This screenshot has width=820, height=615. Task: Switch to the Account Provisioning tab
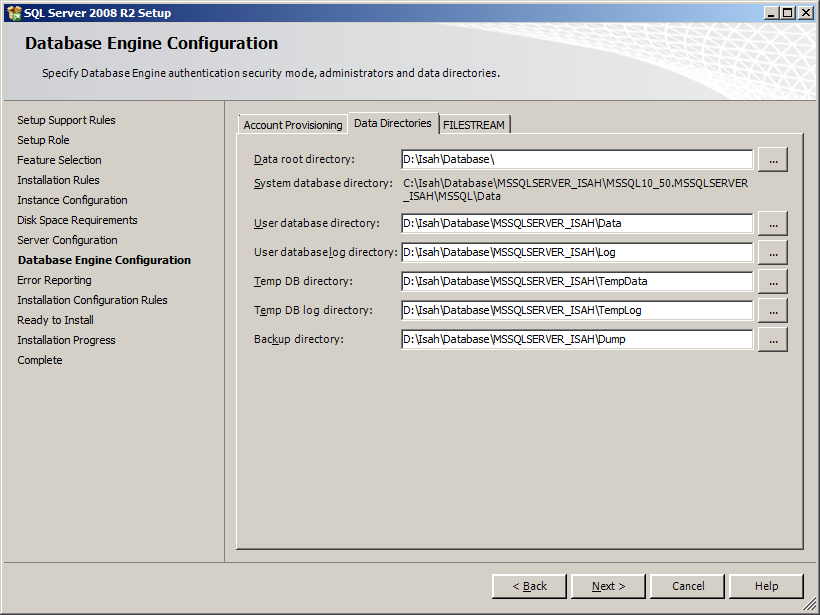(291, 124)
